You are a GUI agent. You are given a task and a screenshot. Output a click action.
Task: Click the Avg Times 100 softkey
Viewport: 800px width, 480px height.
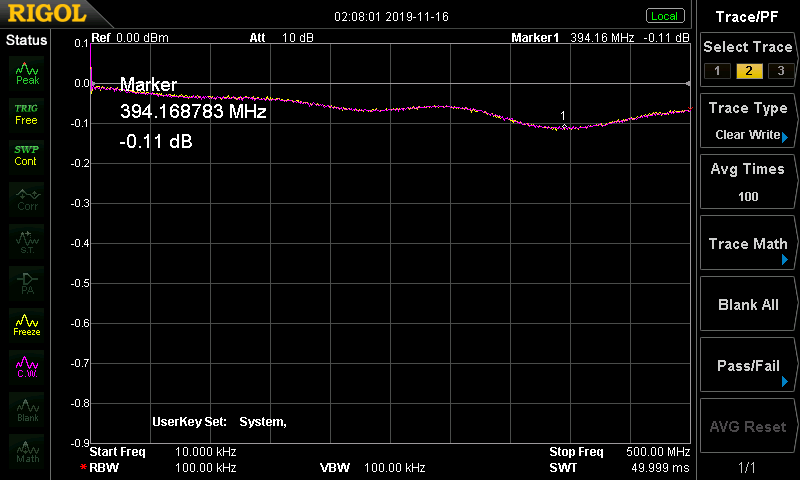(748, 182)
